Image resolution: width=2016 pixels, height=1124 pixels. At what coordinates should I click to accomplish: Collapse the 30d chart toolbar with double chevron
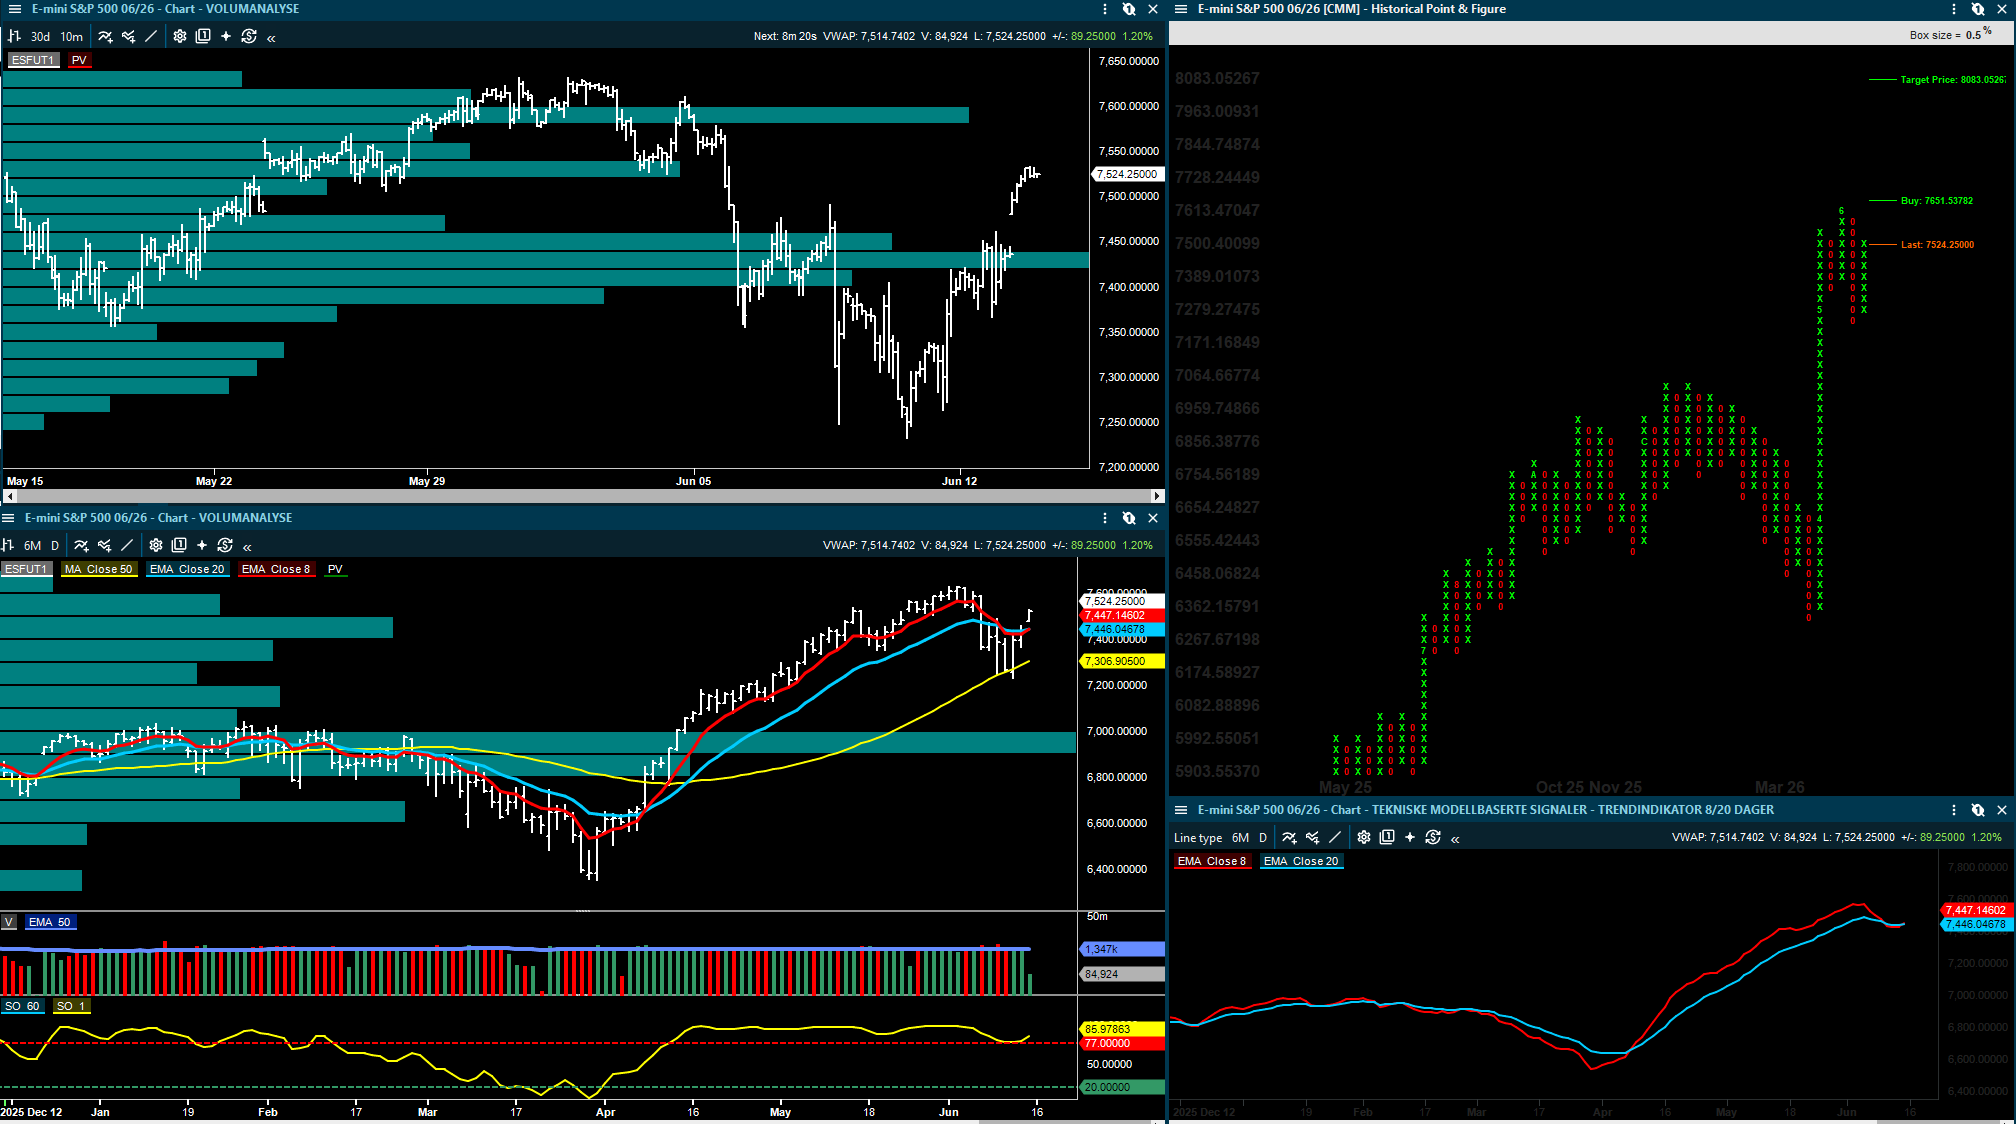(271, 38)
